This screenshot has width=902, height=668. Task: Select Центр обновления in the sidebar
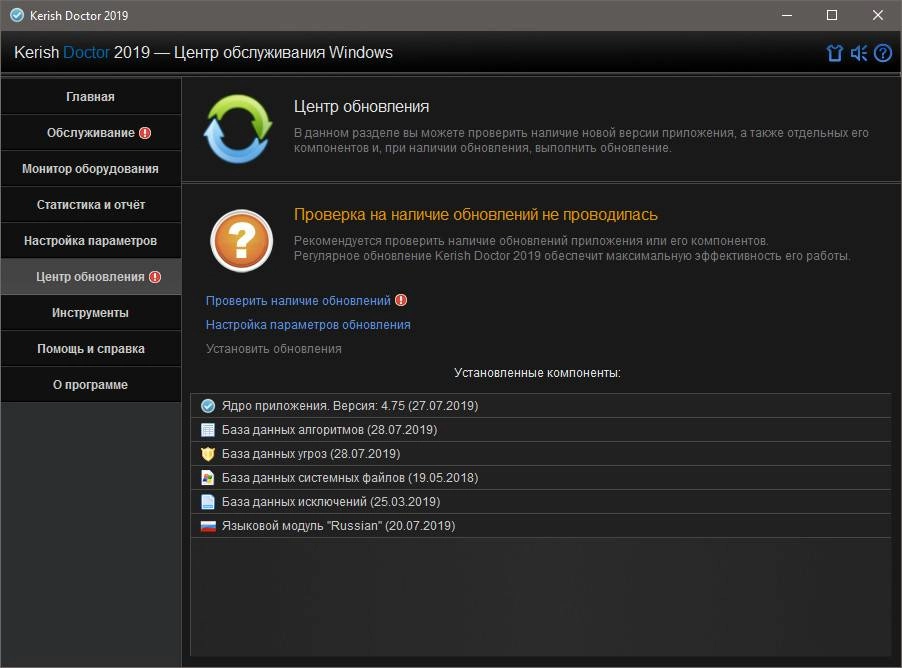91,277
